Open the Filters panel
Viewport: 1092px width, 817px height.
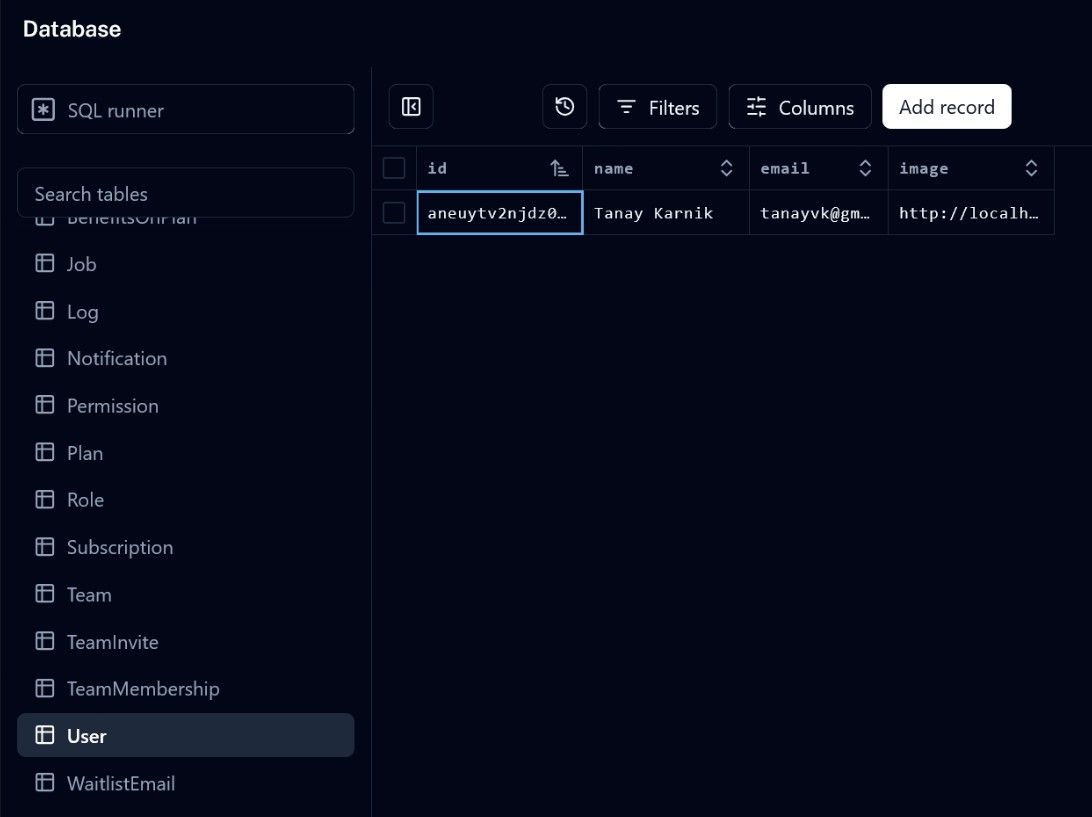click(x=657, y=106)
